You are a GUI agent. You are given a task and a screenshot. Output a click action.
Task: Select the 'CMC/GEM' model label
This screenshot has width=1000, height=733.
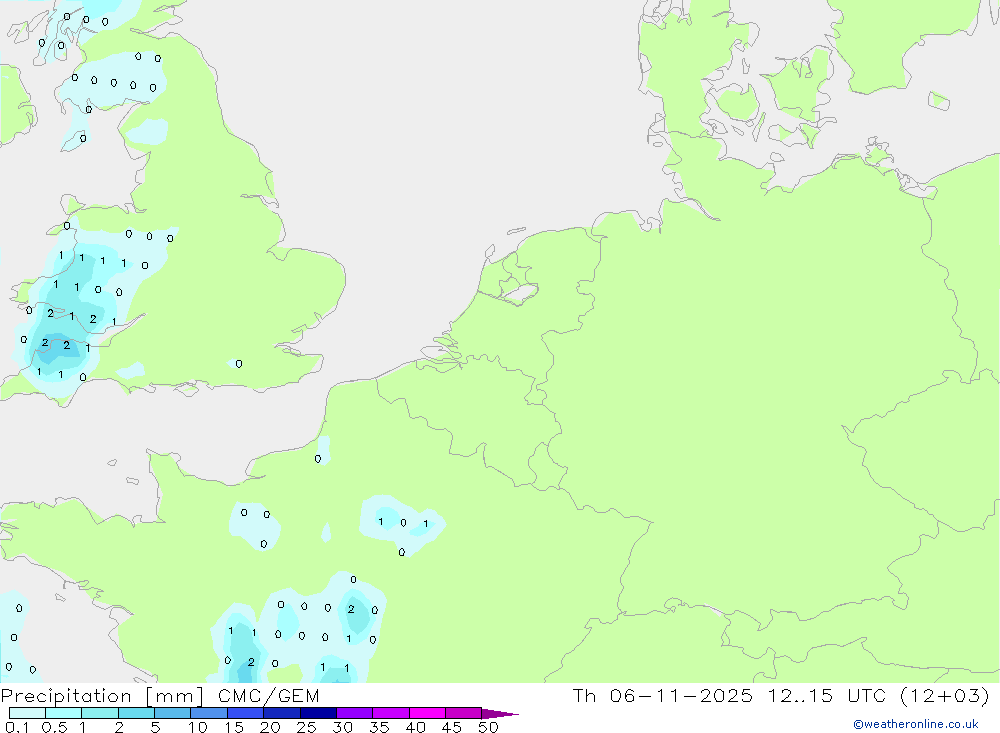[268, 696]
